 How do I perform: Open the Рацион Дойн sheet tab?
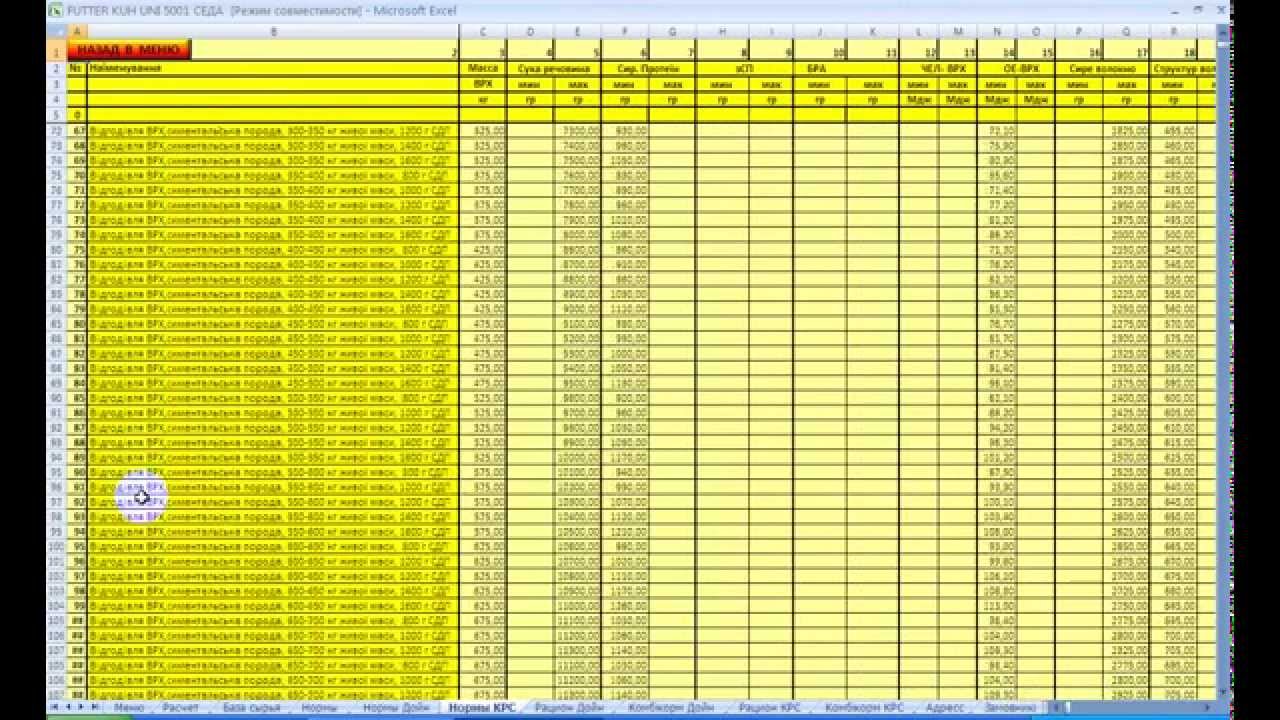coord(569,707)
